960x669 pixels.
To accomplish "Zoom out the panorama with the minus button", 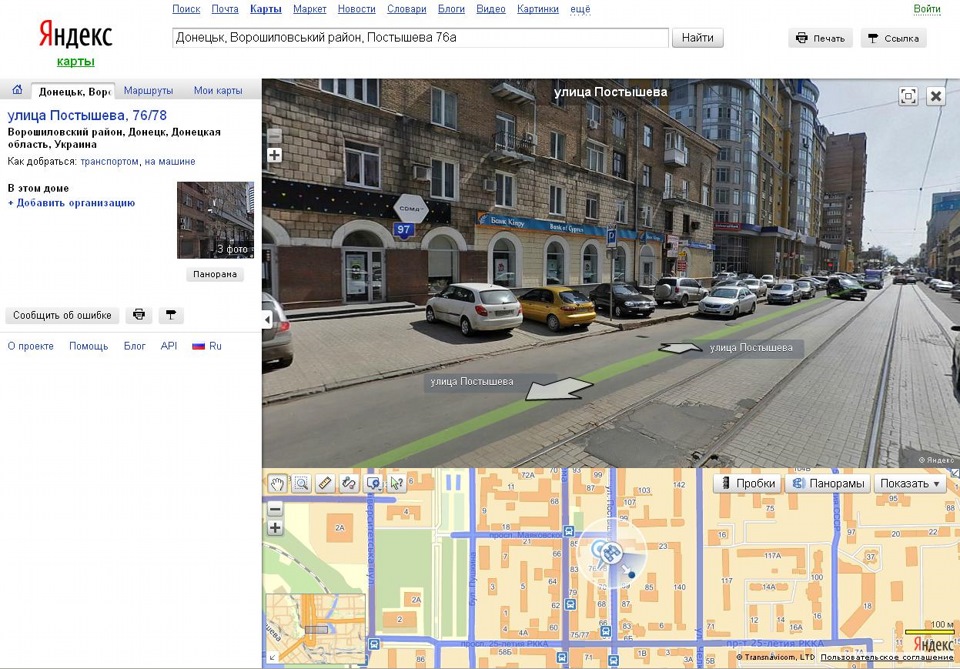I will (275, 136).
